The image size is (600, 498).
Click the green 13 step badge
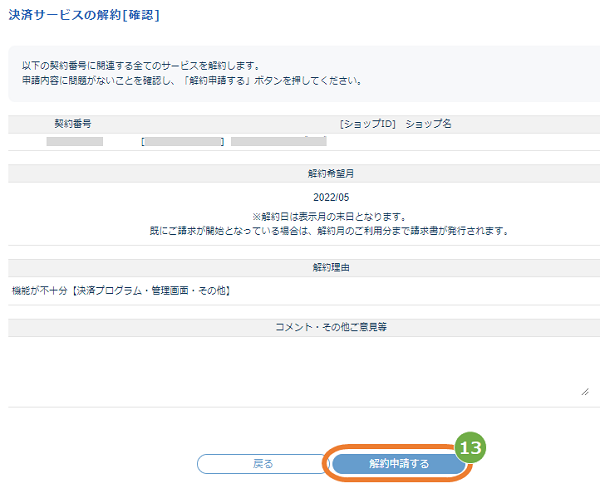pos(470,447)
